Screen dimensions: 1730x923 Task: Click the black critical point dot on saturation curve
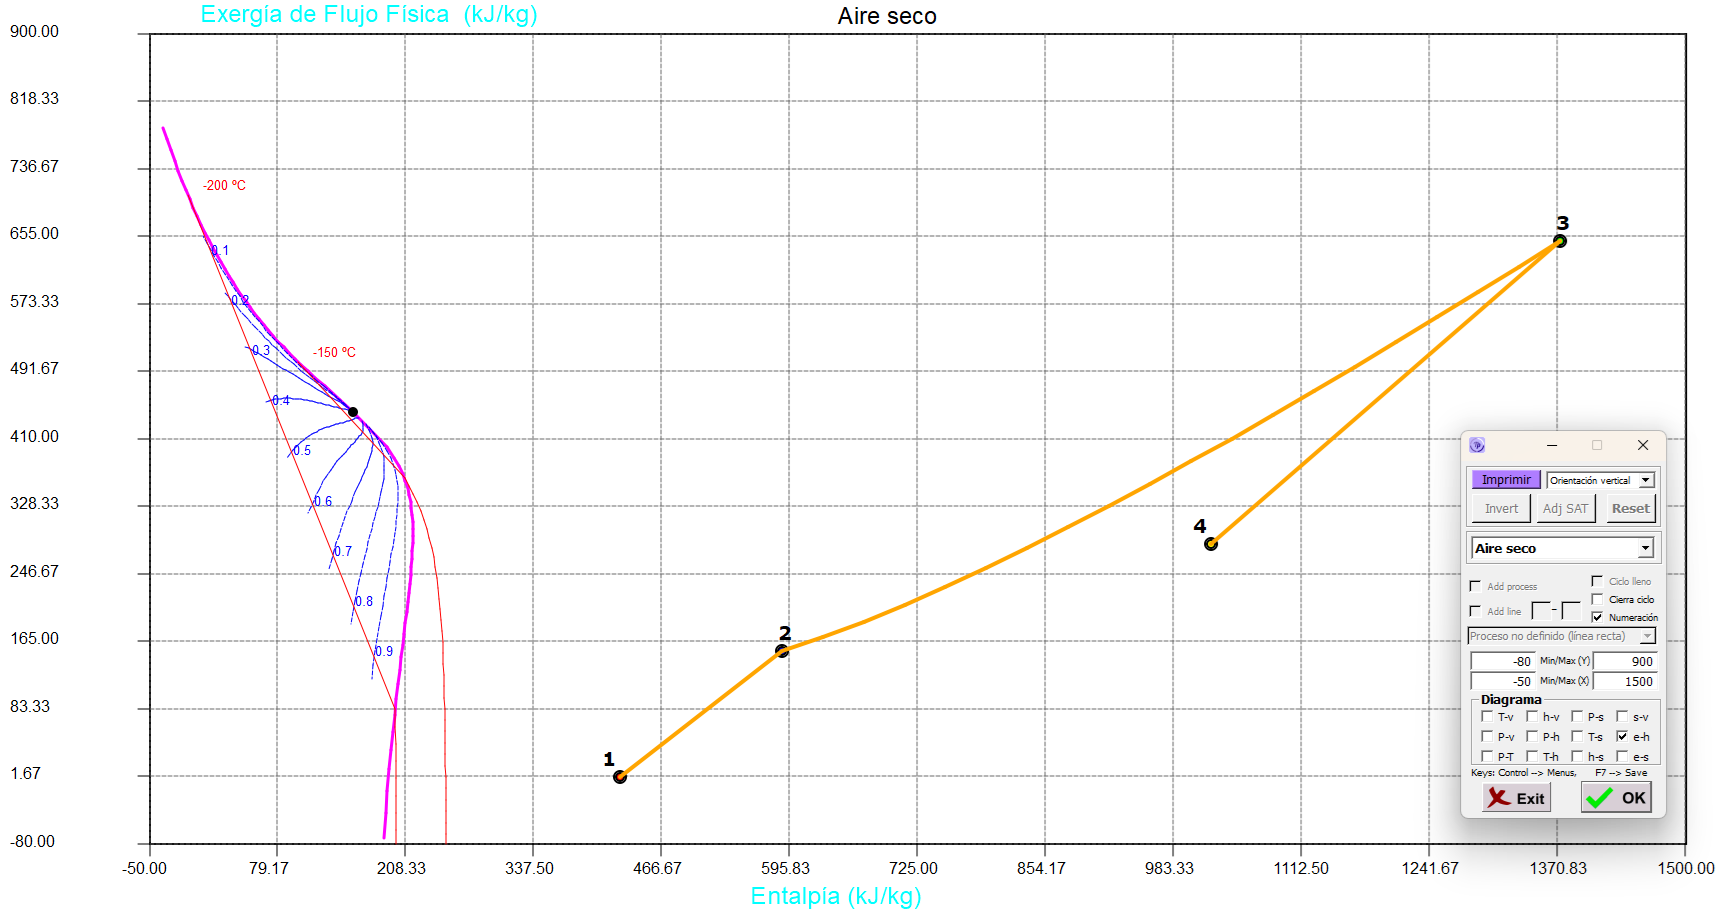(x=353, y=412)
